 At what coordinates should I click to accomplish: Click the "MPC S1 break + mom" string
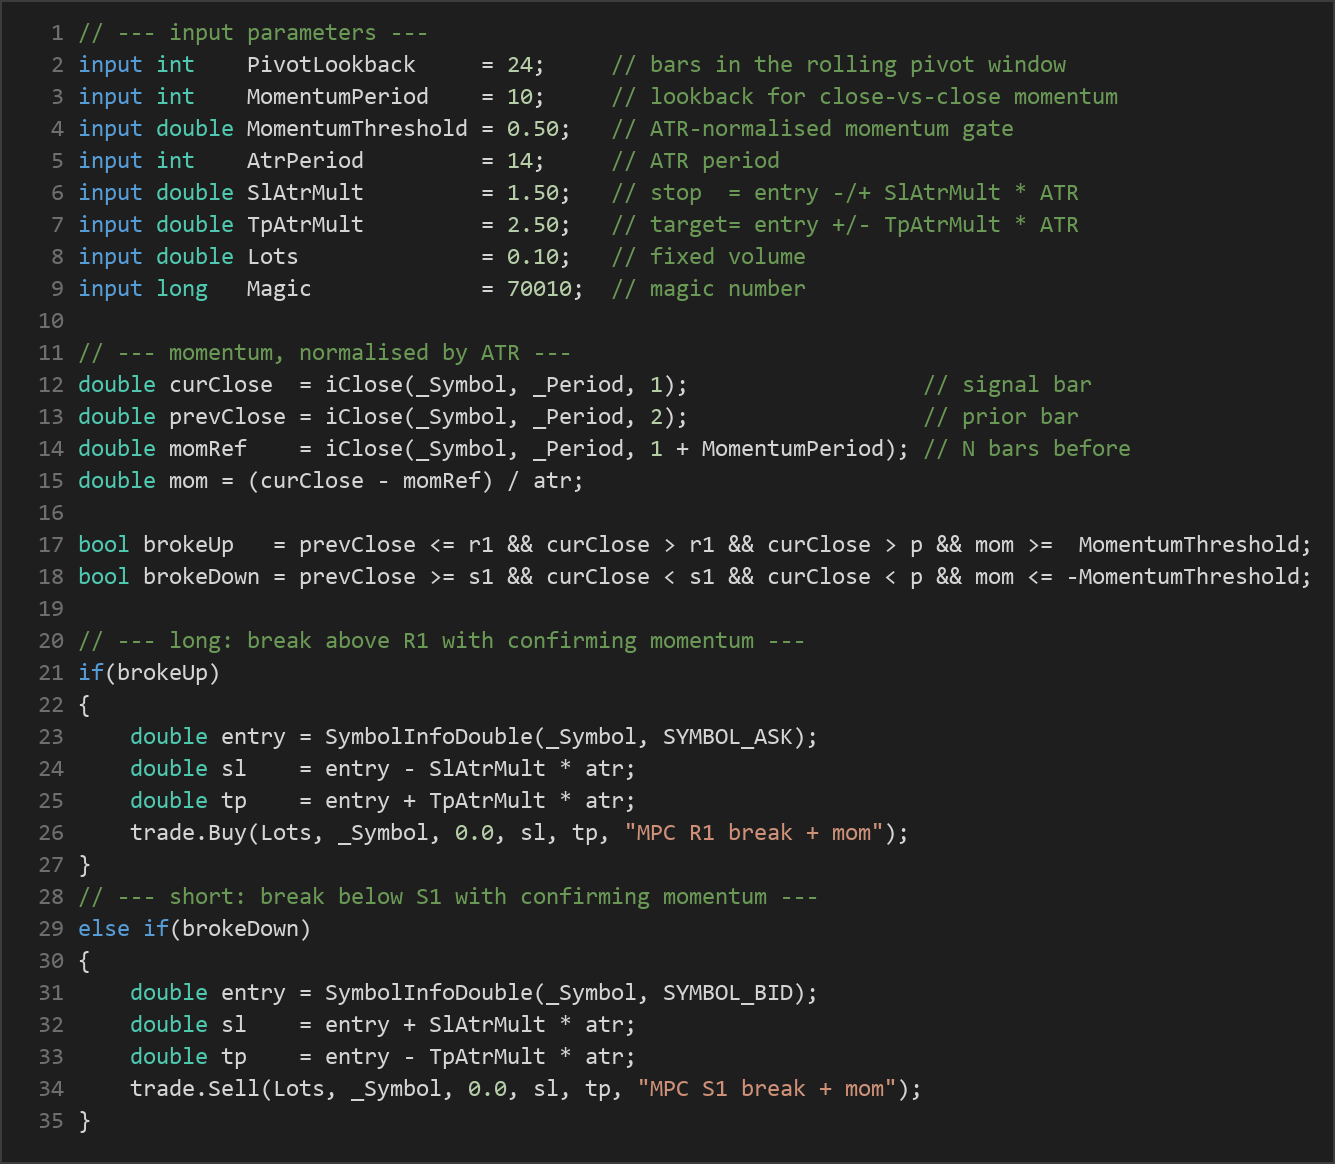(x=767, y=1089)
